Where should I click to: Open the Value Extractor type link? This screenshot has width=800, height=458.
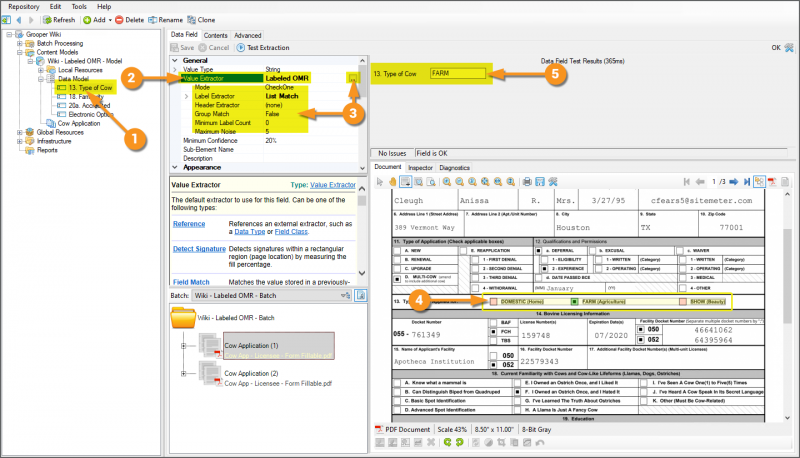333,185
